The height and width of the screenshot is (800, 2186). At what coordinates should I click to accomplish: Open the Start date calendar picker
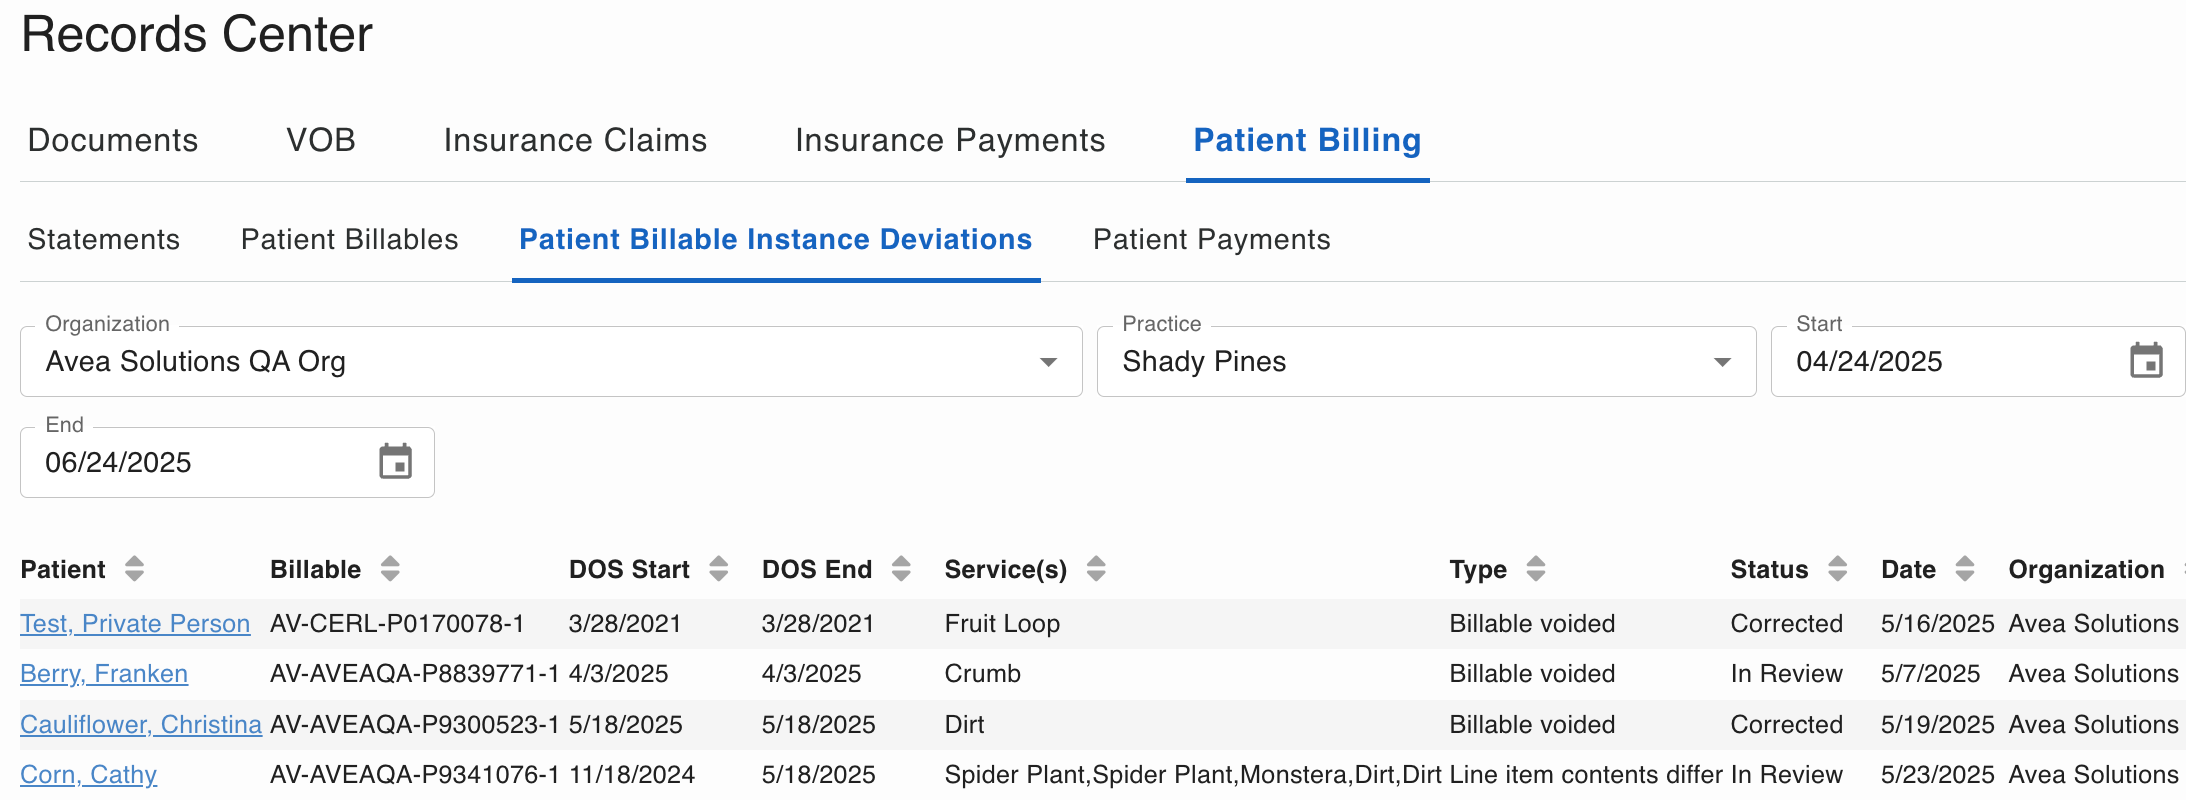pos(2146,361)
